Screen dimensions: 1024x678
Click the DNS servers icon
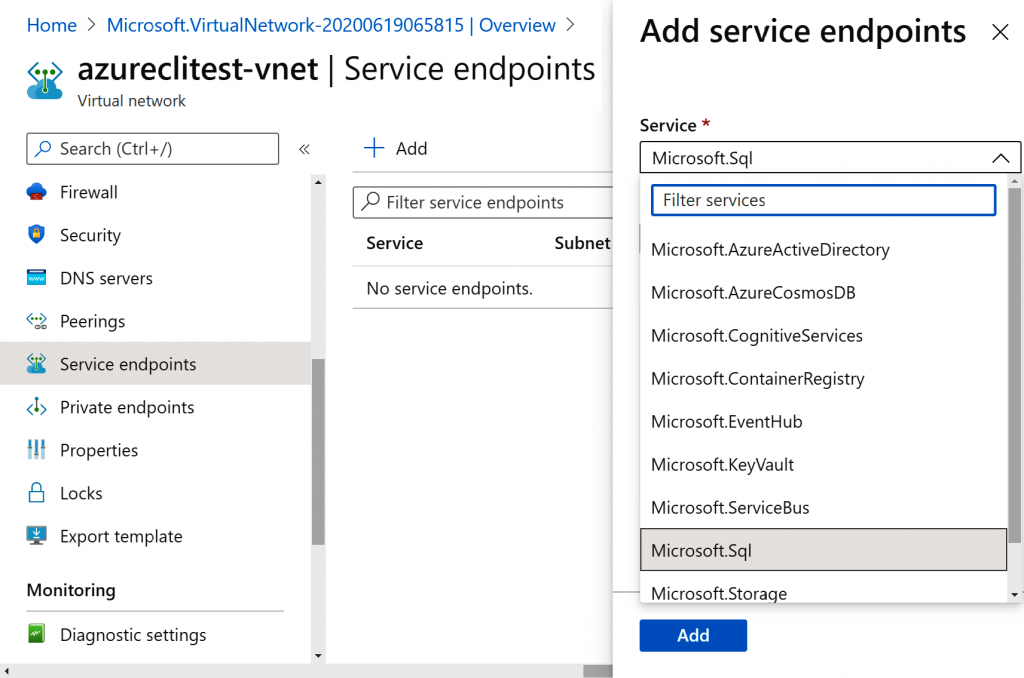[37, 278]
